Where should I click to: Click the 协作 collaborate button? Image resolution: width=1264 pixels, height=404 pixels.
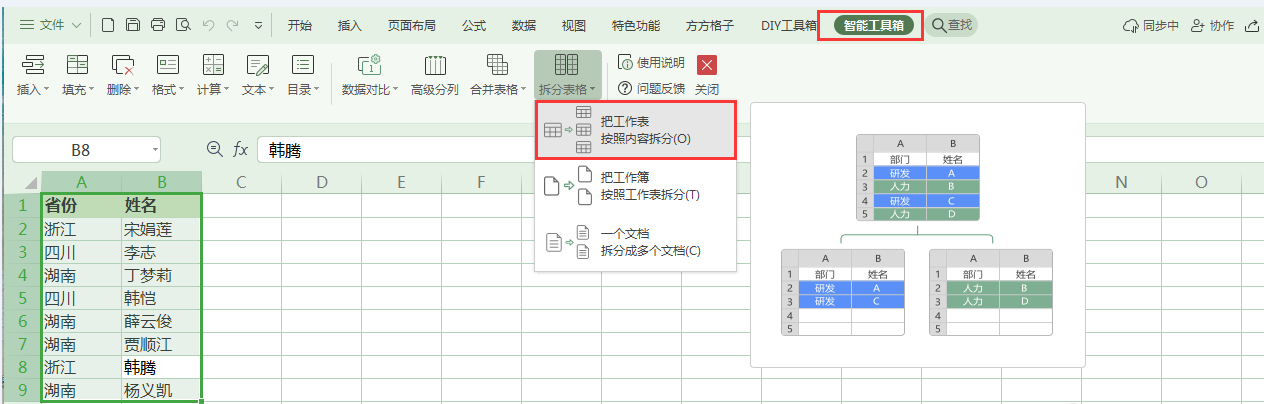point(1212,25)
